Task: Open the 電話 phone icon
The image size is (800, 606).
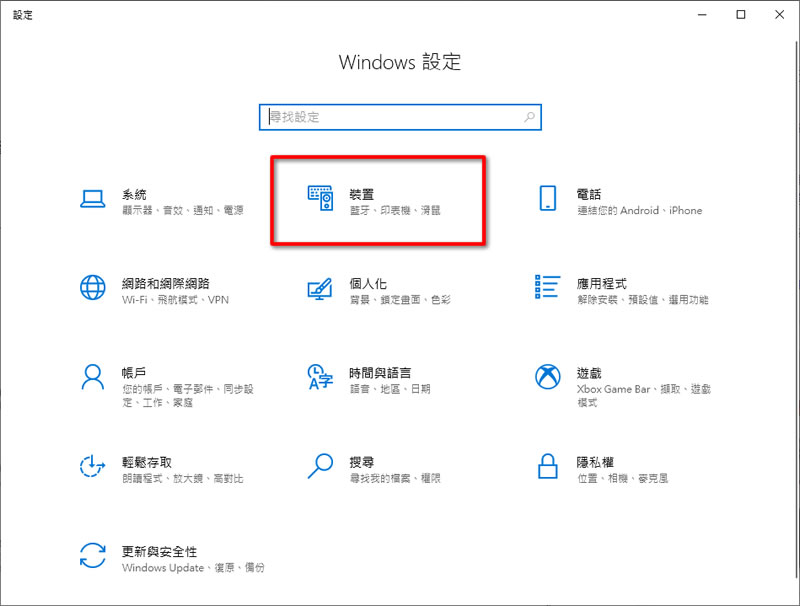Action: pos(547,198)
